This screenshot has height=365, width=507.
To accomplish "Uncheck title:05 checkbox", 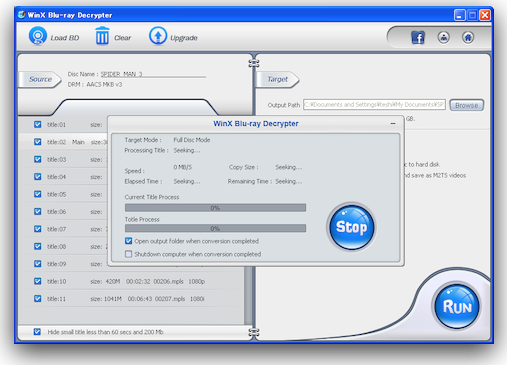I will [38, 194].
